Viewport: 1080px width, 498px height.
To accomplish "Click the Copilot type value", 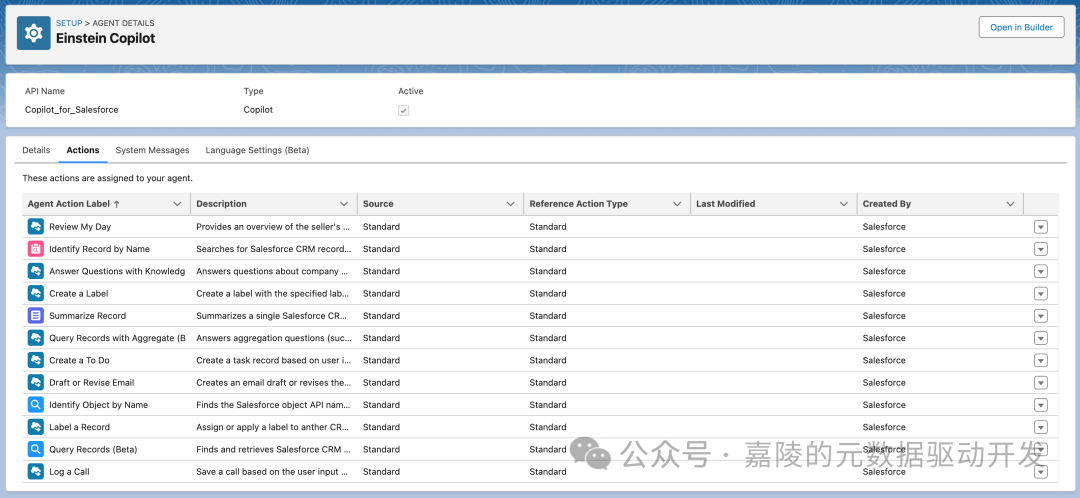I will 258,110.
